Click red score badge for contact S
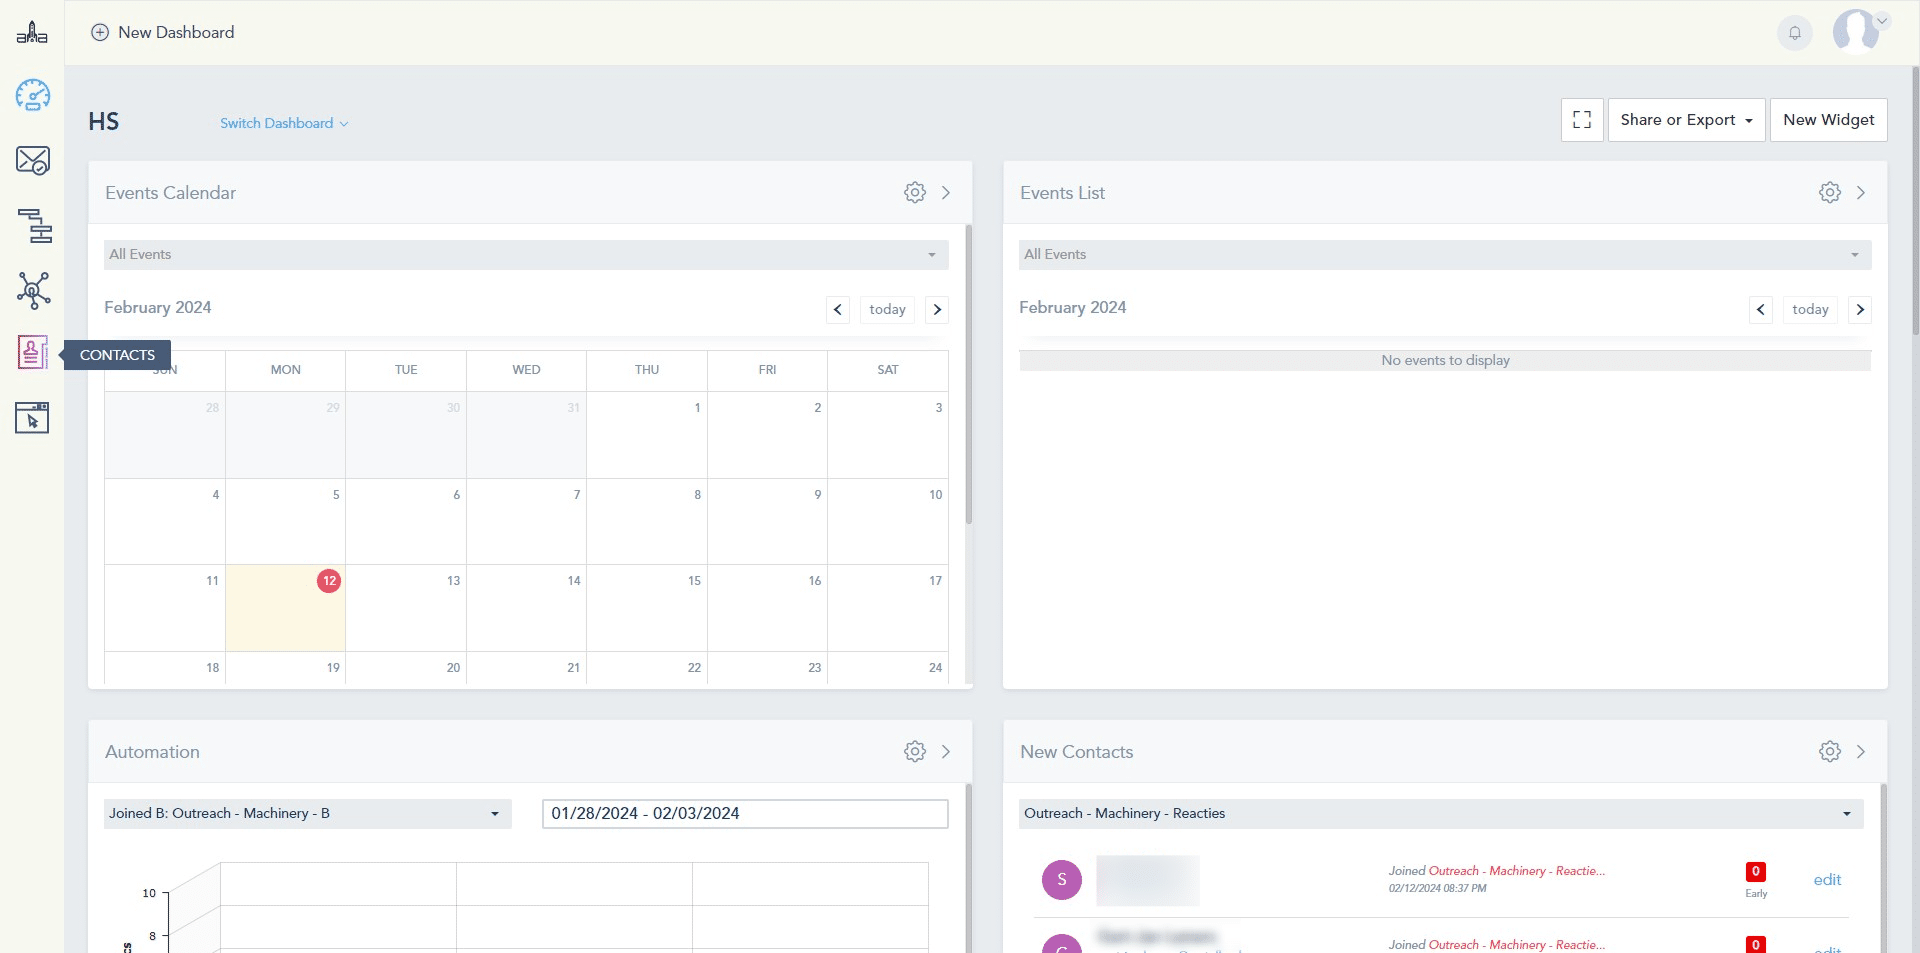Viewport: 1920px width, 953px height. (1755, 872)
